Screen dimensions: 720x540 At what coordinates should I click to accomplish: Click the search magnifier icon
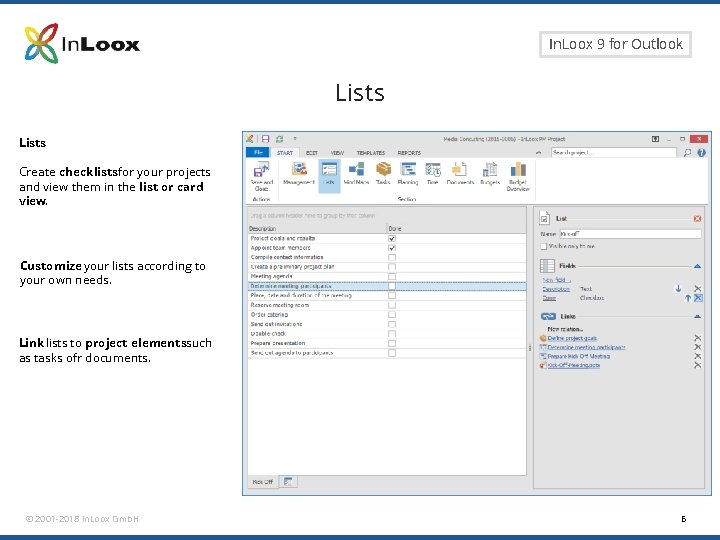point(687,152)
